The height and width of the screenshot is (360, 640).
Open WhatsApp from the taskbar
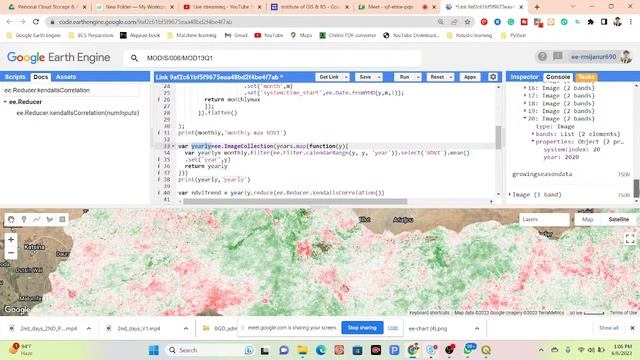click(x=469, y=350)
